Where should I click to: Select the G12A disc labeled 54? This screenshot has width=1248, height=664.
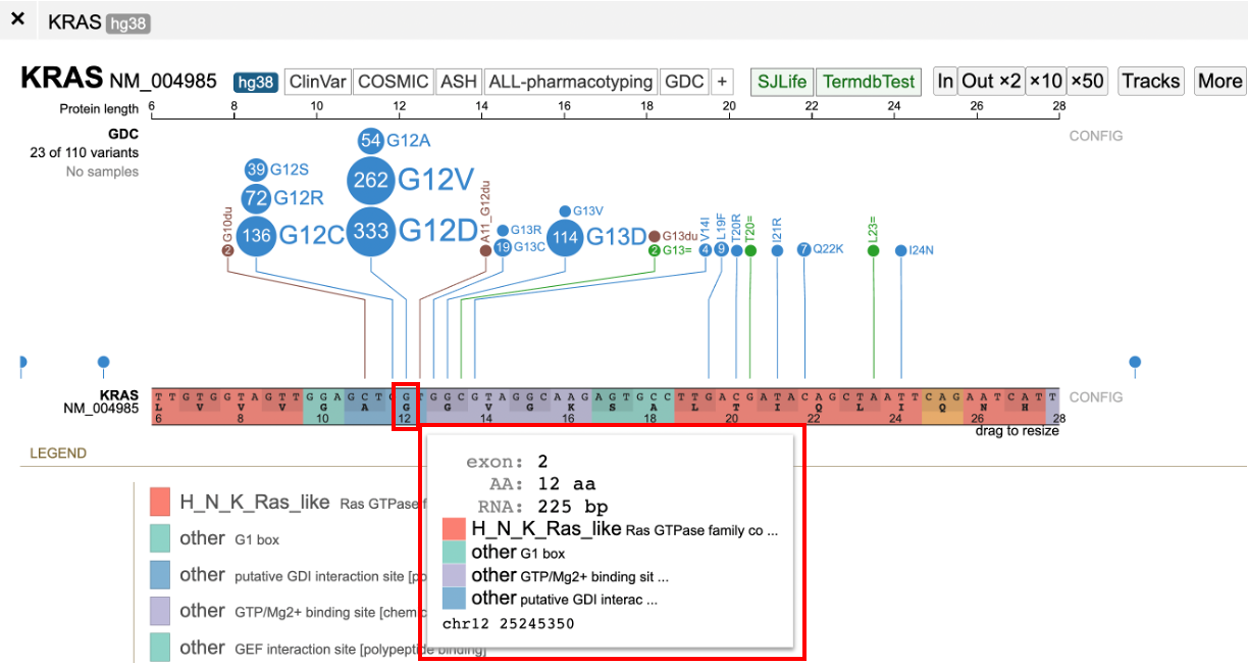click(x=371, y=140)
